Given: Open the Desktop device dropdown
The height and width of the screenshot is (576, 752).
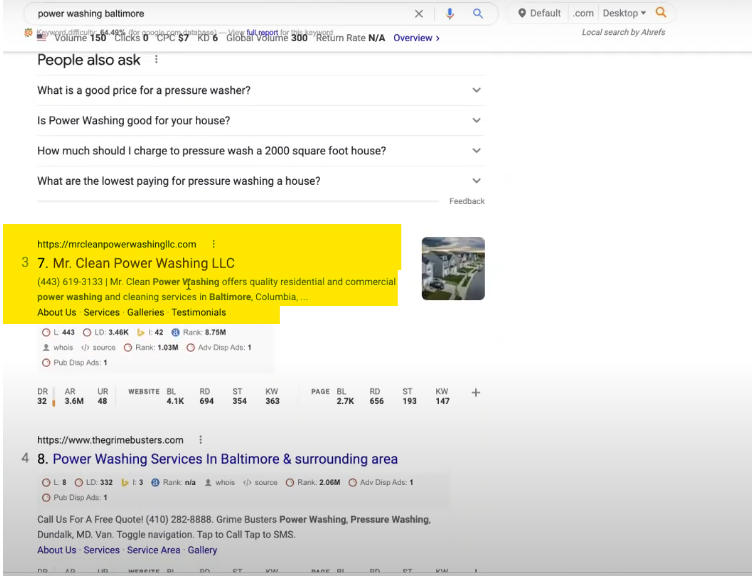Looking at the screenshot, I should 624,13.
